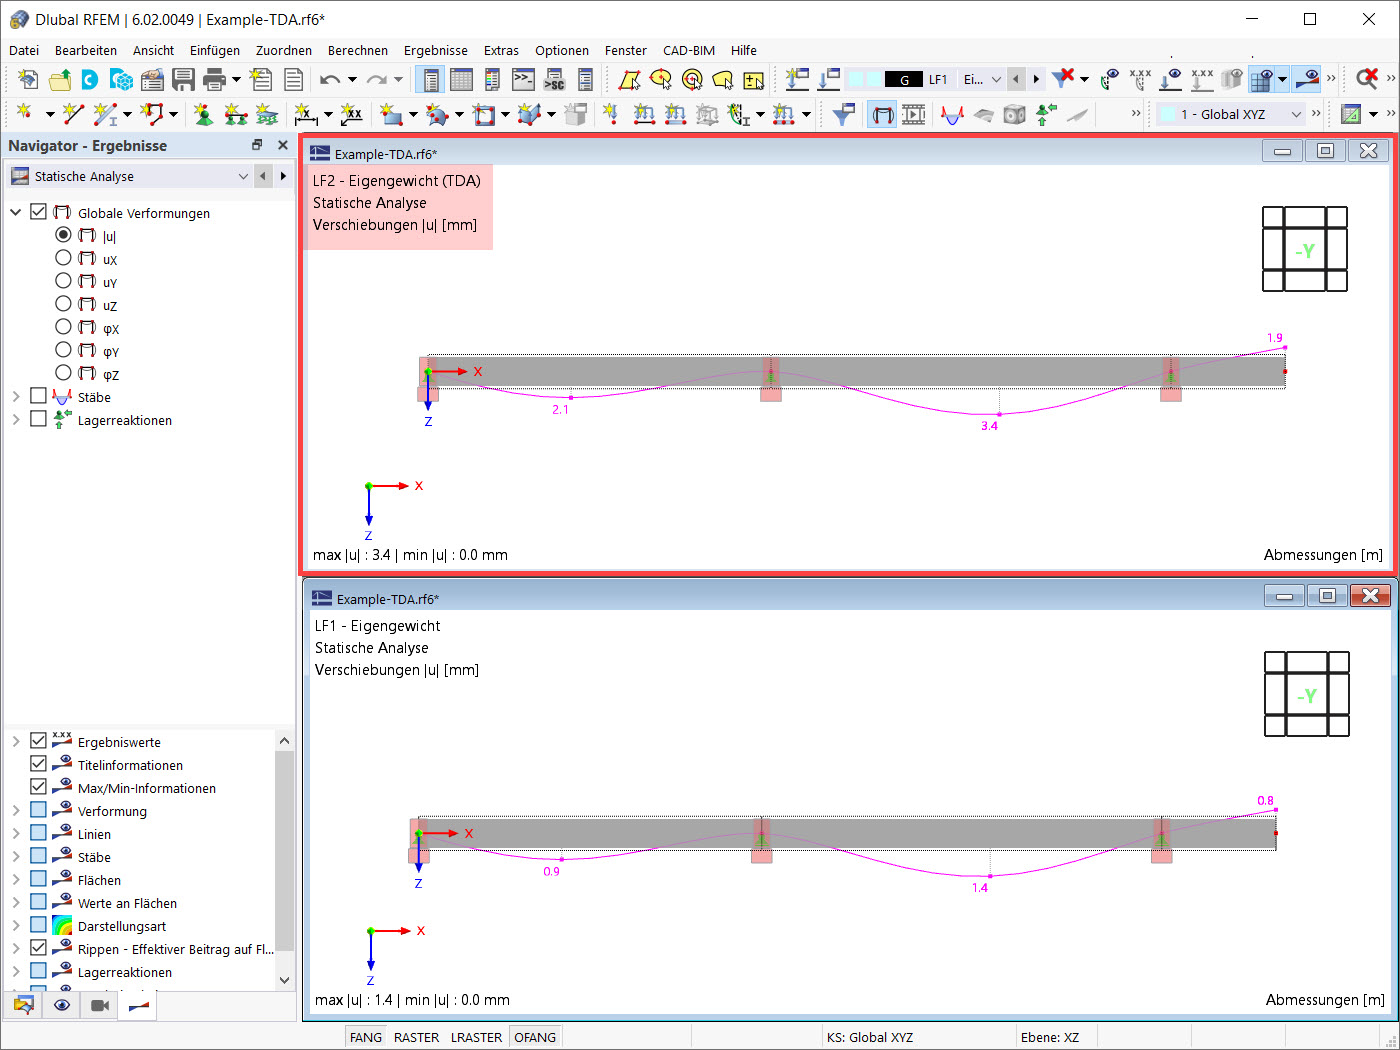Click the -Y view cube in LF2 window

[x=1305, y=249]
